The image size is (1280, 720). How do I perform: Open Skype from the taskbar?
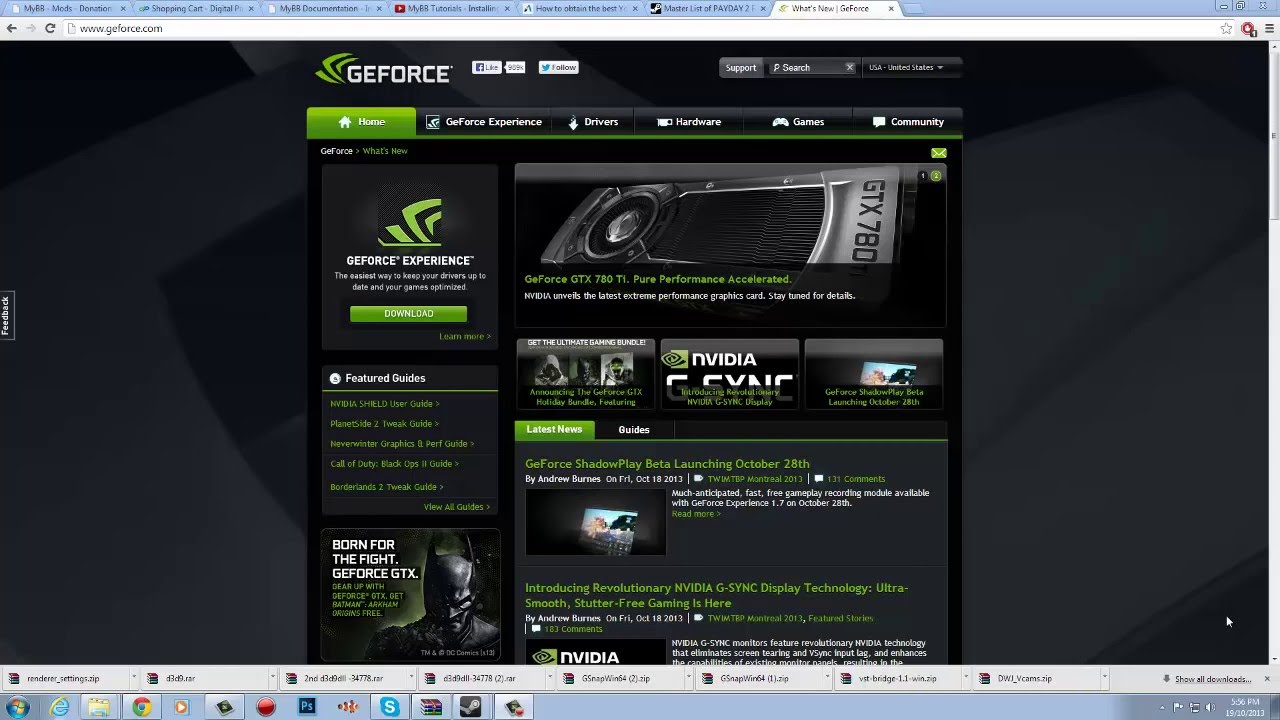(389, 707)
